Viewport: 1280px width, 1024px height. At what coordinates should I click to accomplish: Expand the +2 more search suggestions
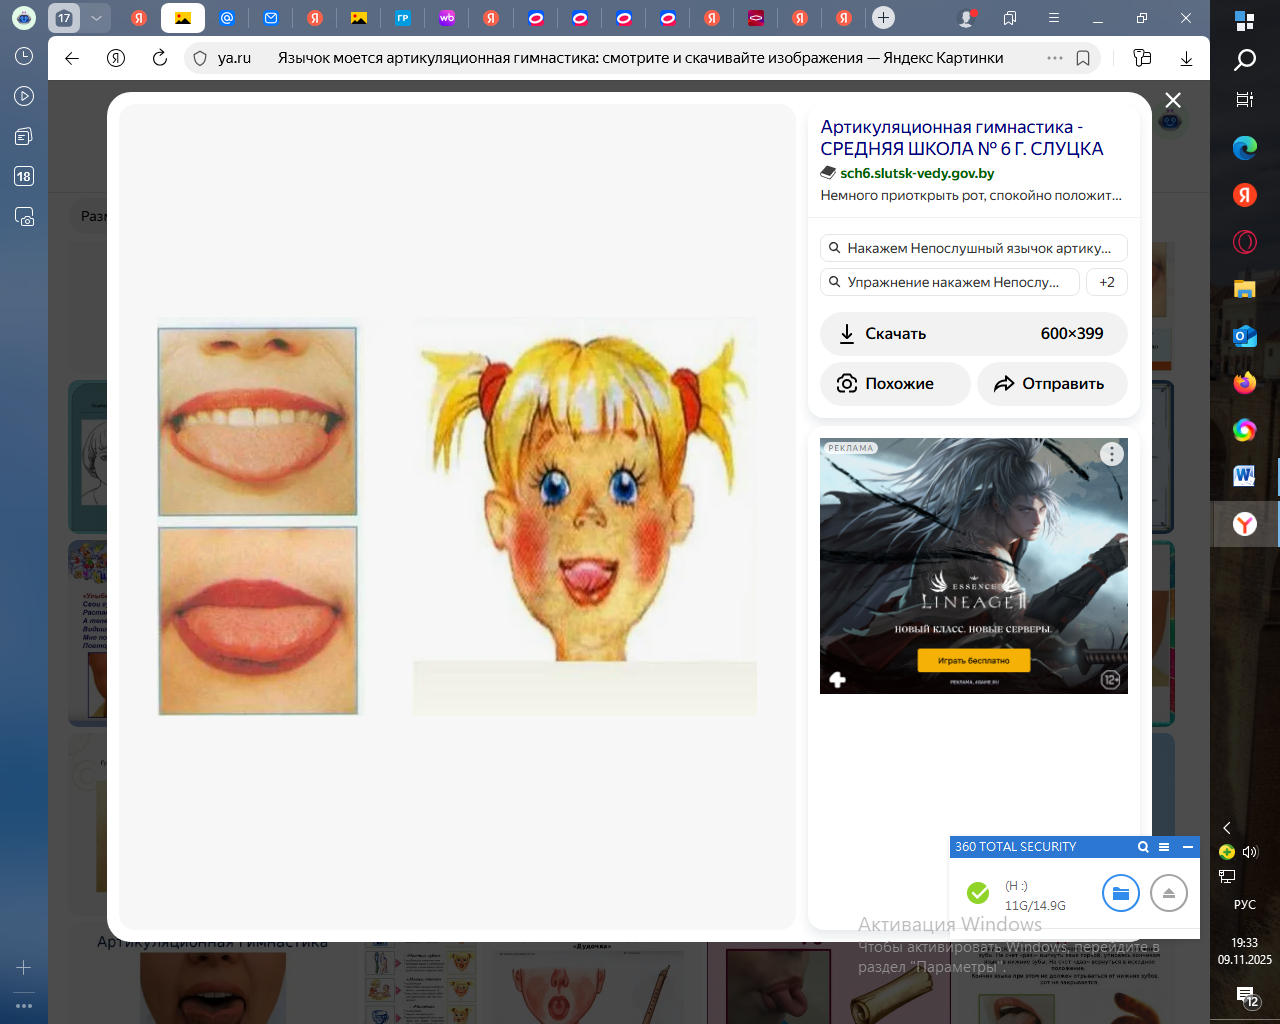(x=1106, y=282)
